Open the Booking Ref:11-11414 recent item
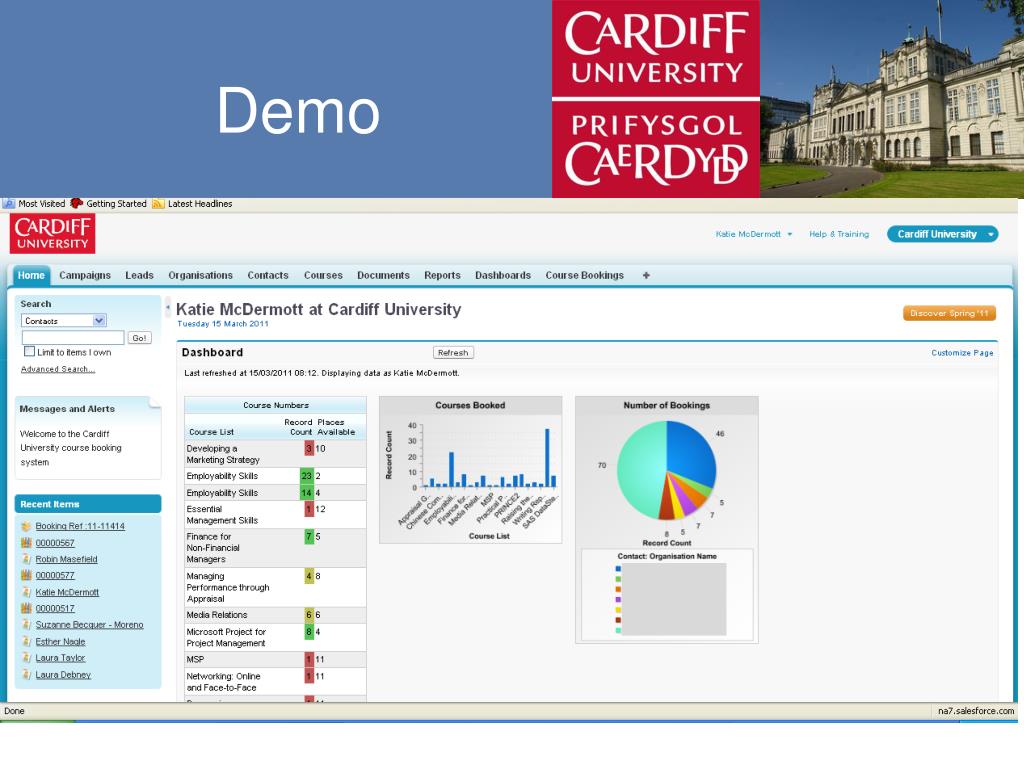Screen dimensions: 1024x768 pyautogui.click(x=80, y=526)
